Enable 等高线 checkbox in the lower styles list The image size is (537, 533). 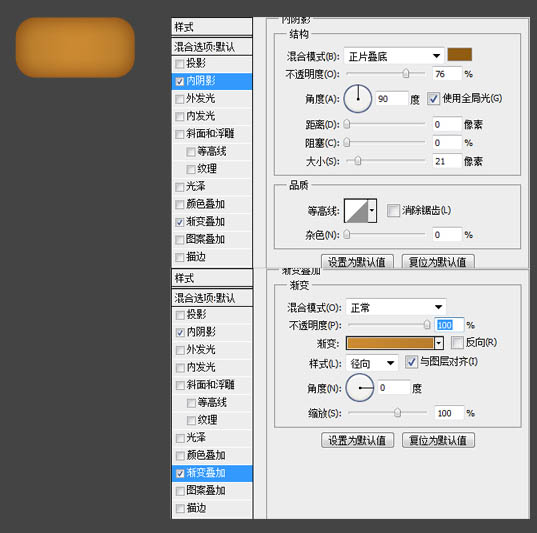[191, 403]
